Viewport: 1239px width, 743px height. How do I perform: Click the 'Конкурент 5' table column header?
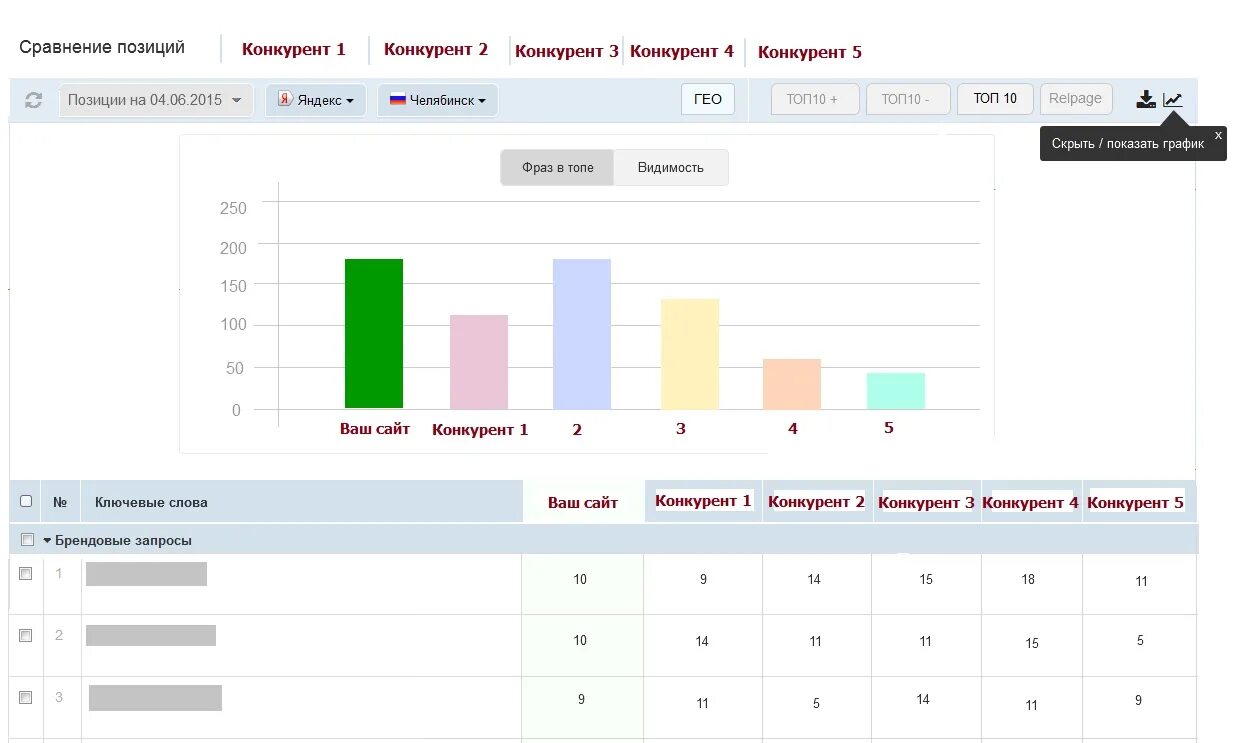tap(1136, 502)
